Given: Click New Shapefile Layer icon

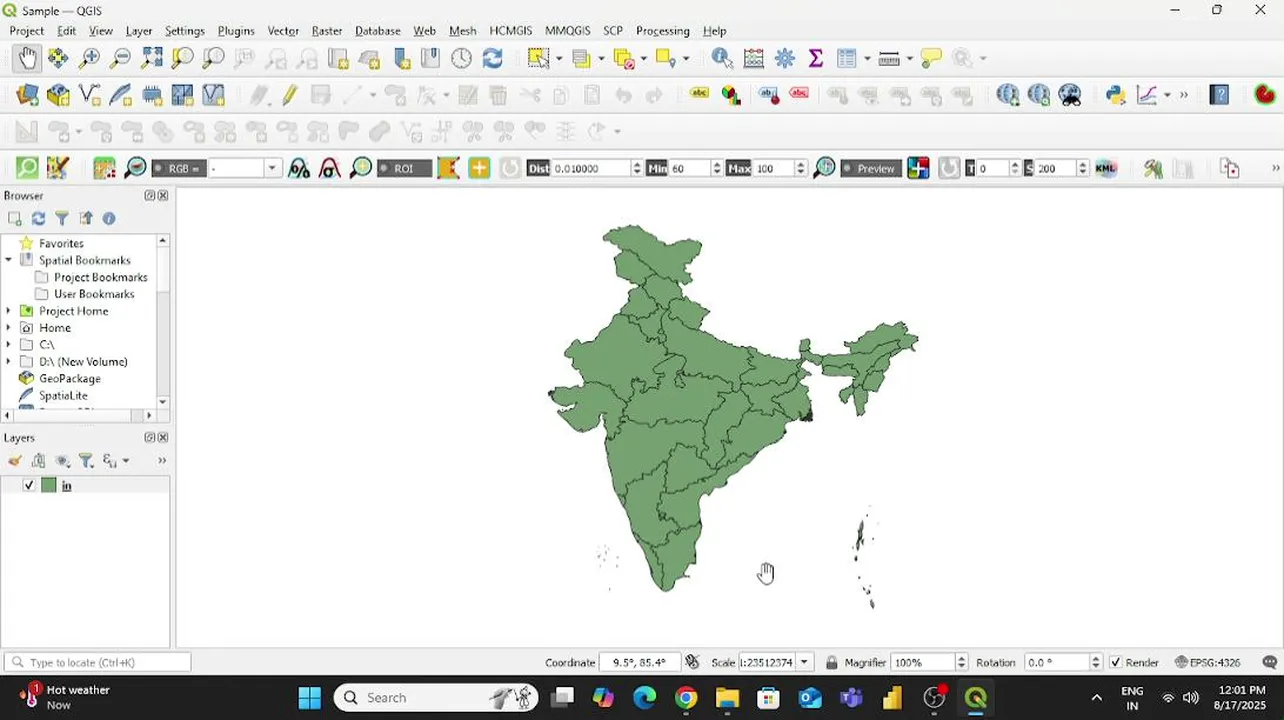Looking at the screenshot, I should coord(89,95).
